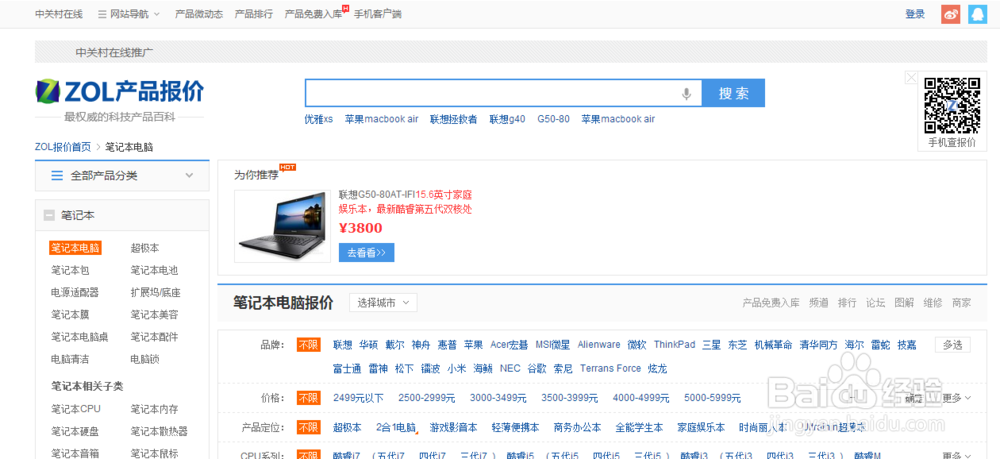Filter by price 5000-5999元
Screen dimensions: 1000x459
point(712,398)
